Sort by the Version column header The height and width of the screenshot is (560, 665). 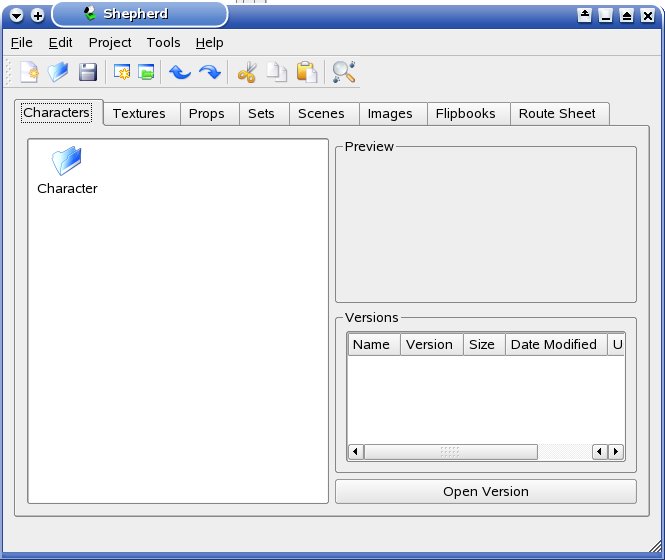tap(432, 344)
